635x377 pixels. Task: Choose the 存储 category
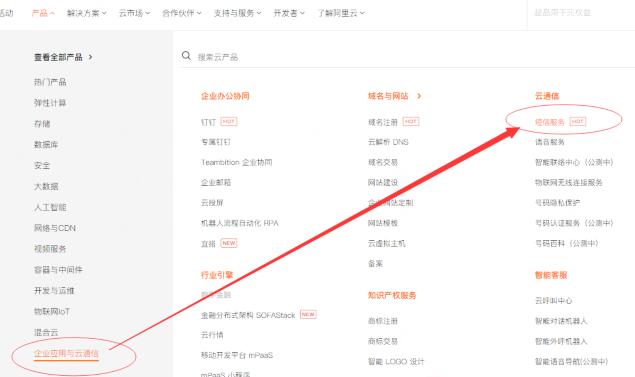point(42,124)
